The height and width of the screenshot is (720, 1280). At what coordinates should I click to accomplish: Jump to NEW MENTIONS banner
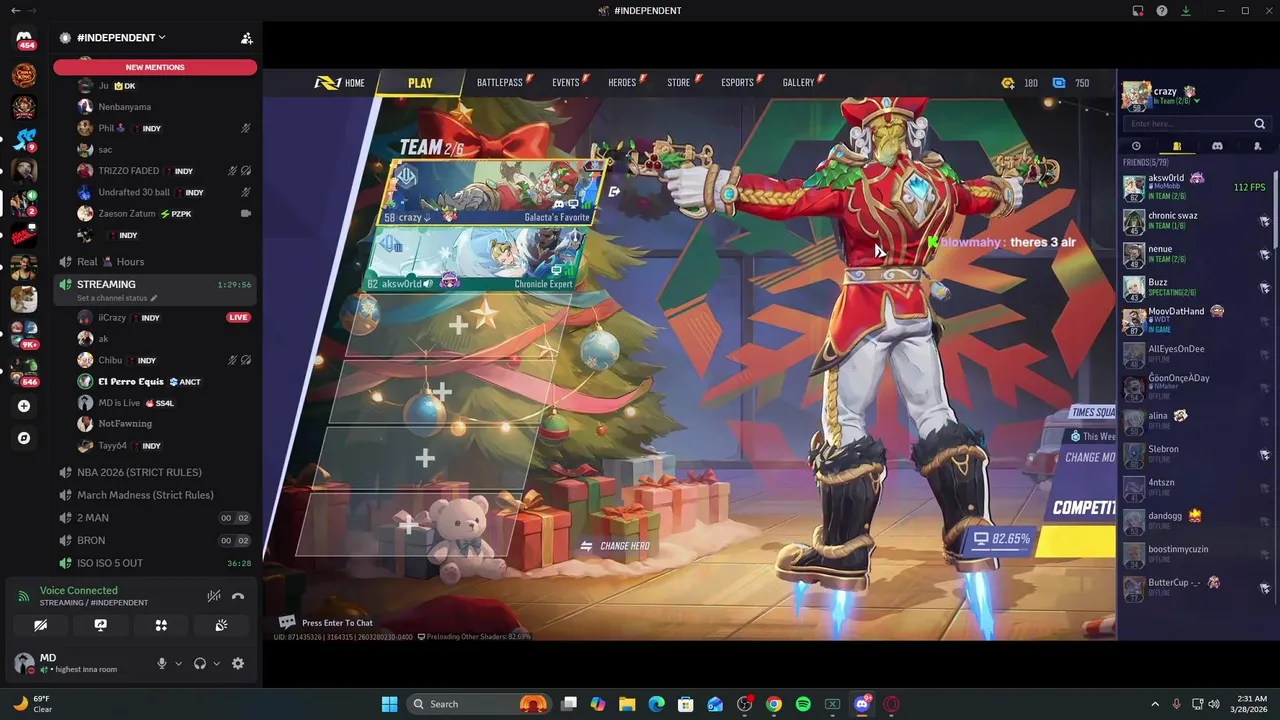point(155,67)
